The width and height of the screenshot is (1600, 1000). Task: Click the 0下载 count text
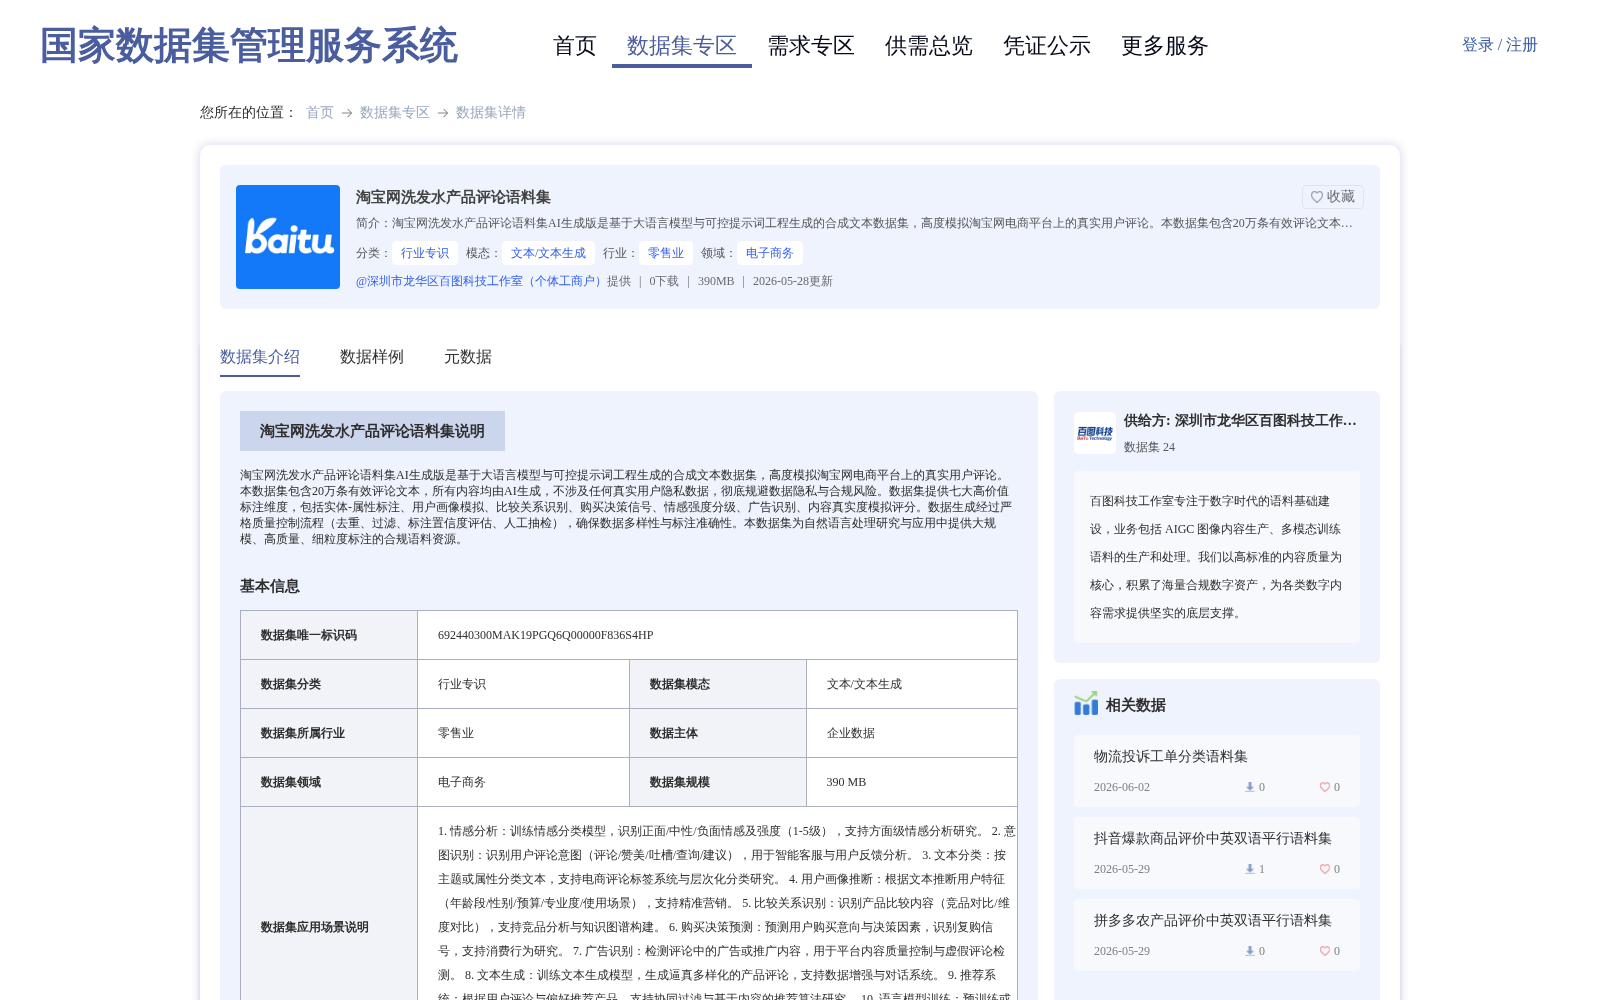664,281
